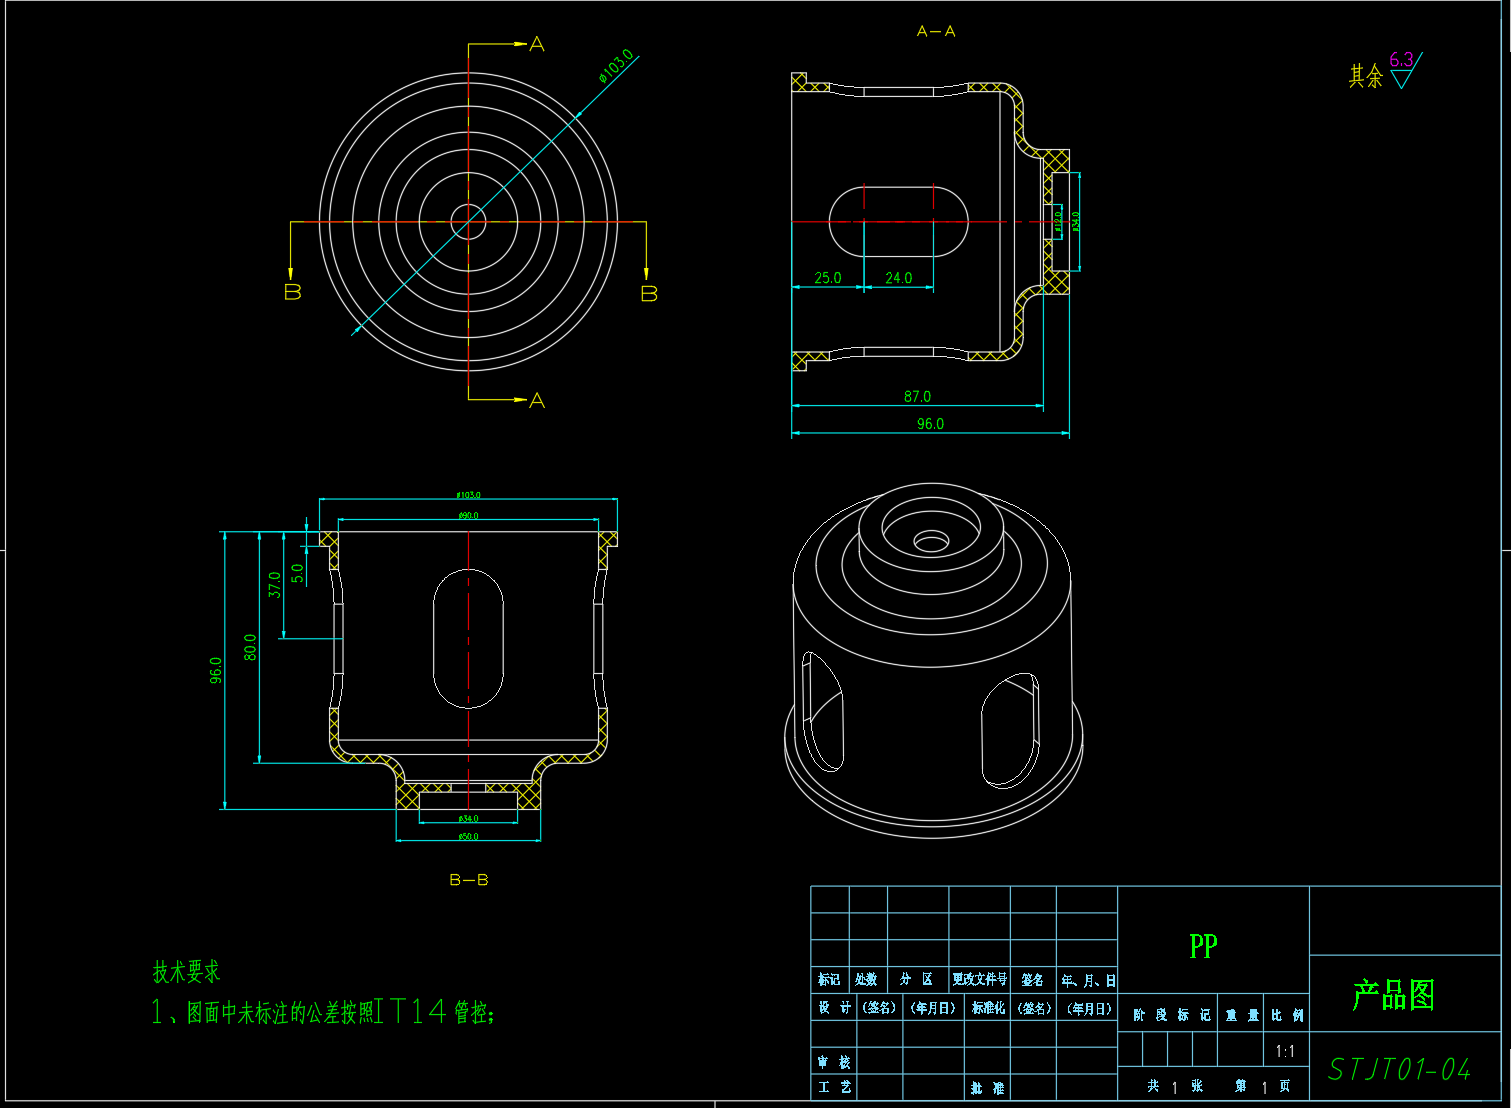Select the '5.0' flange thickness dimension
Image resolution: width=1511 pixels, height=1108 pixels.
(x=297, y=573)
